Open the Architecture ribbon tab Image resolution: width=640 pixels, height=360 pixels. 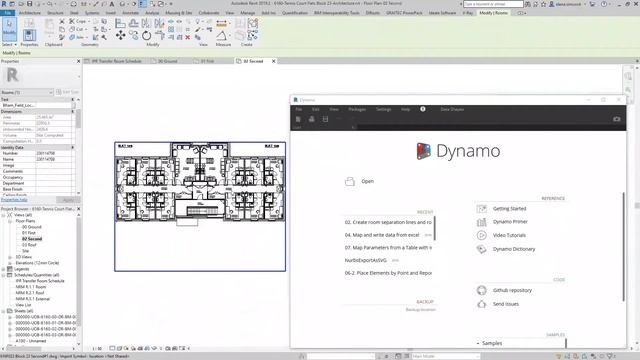(x=30, y=13)
